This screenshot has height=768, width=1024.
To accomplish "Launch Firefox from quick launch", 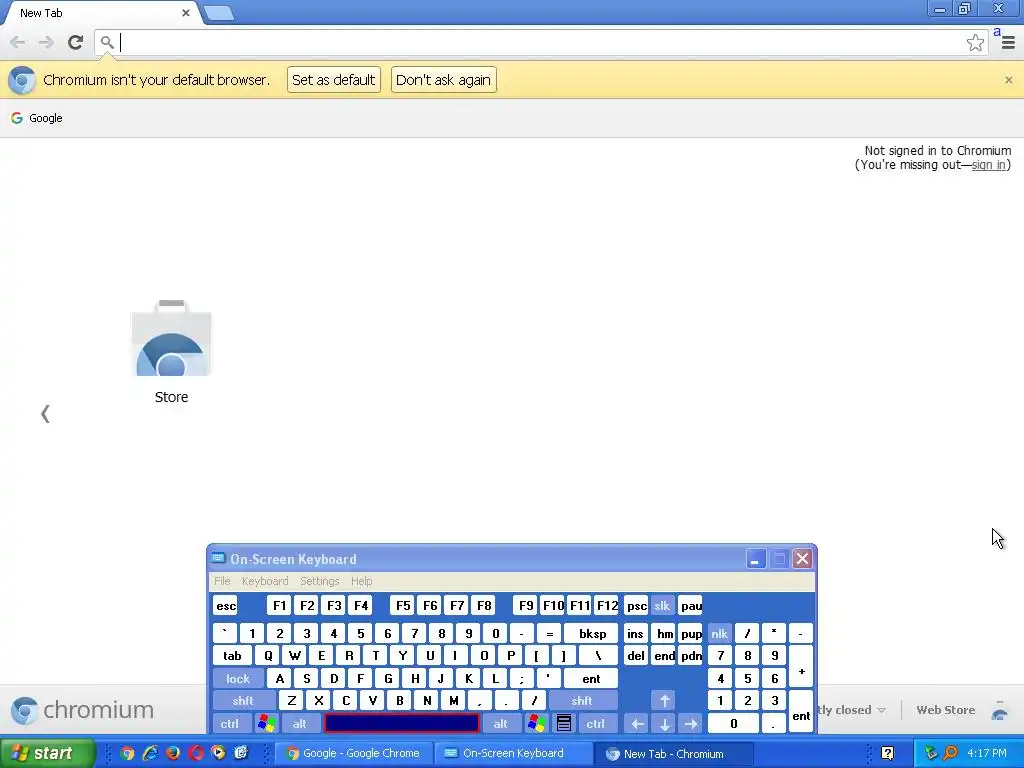I will (x=173, y=753).
